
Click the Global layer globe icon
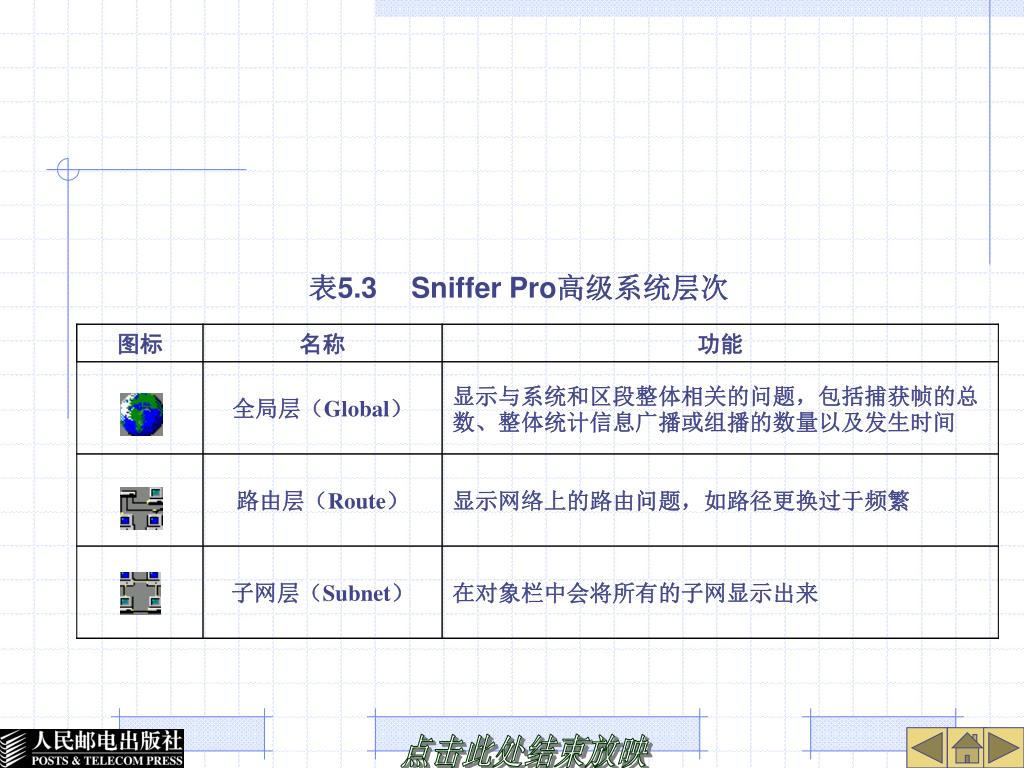(141, 414)
